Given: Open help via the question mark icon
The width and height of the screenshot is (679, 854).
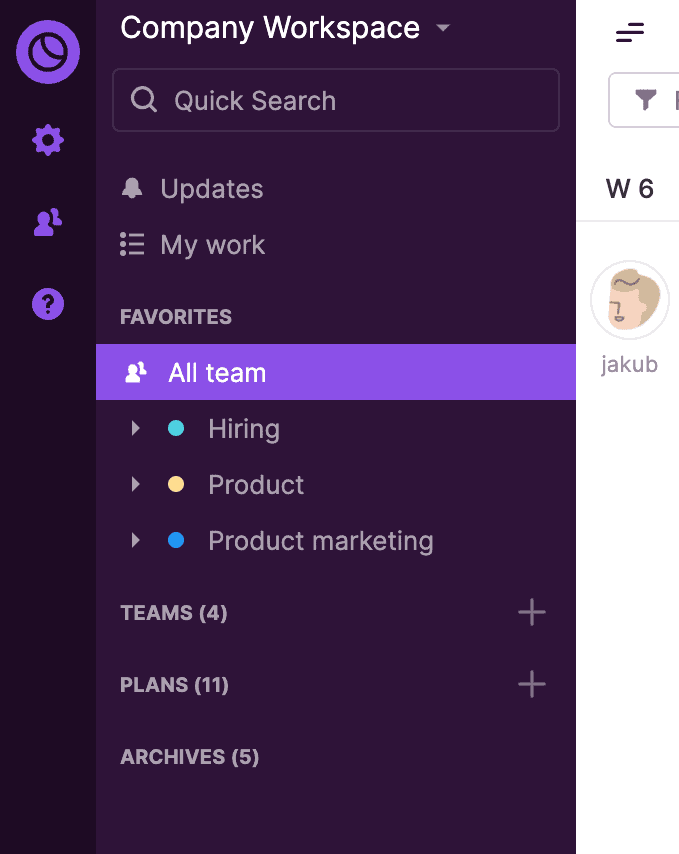Looking at the screenshot, I should (48, 303).
